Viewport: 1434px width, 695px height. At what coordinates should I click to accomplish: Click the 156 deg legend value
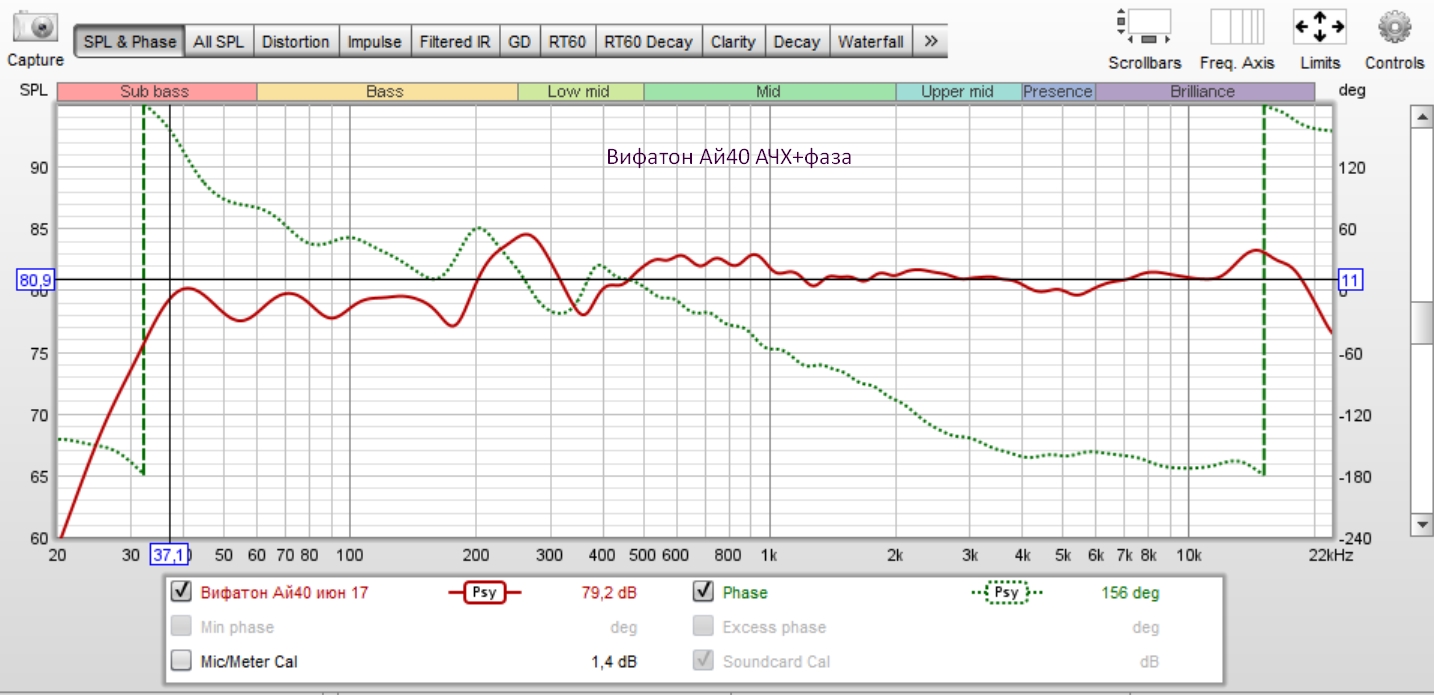[1130, 593]
